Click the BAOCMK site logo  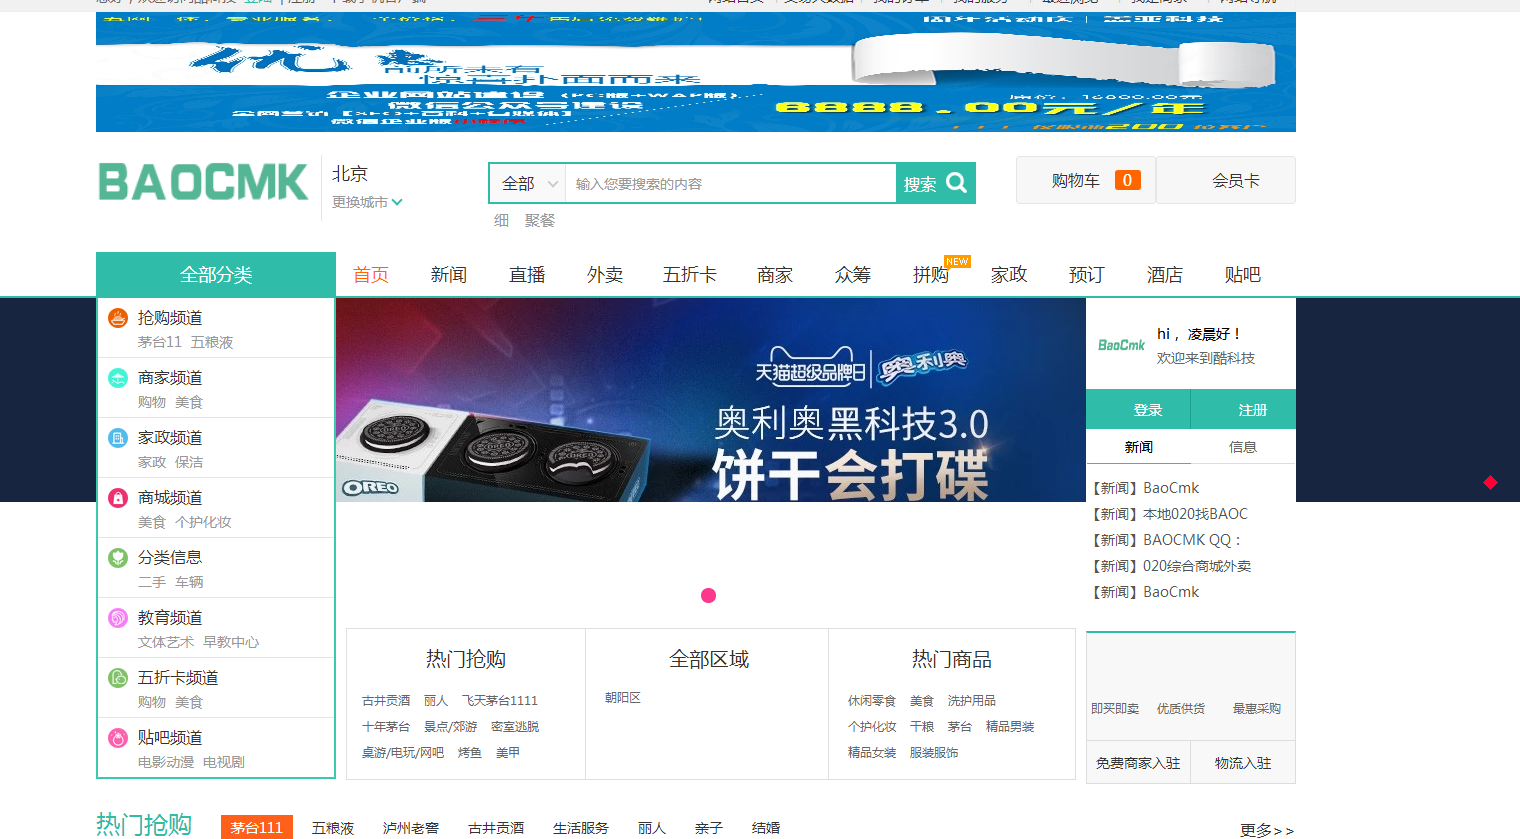point(203,182)
